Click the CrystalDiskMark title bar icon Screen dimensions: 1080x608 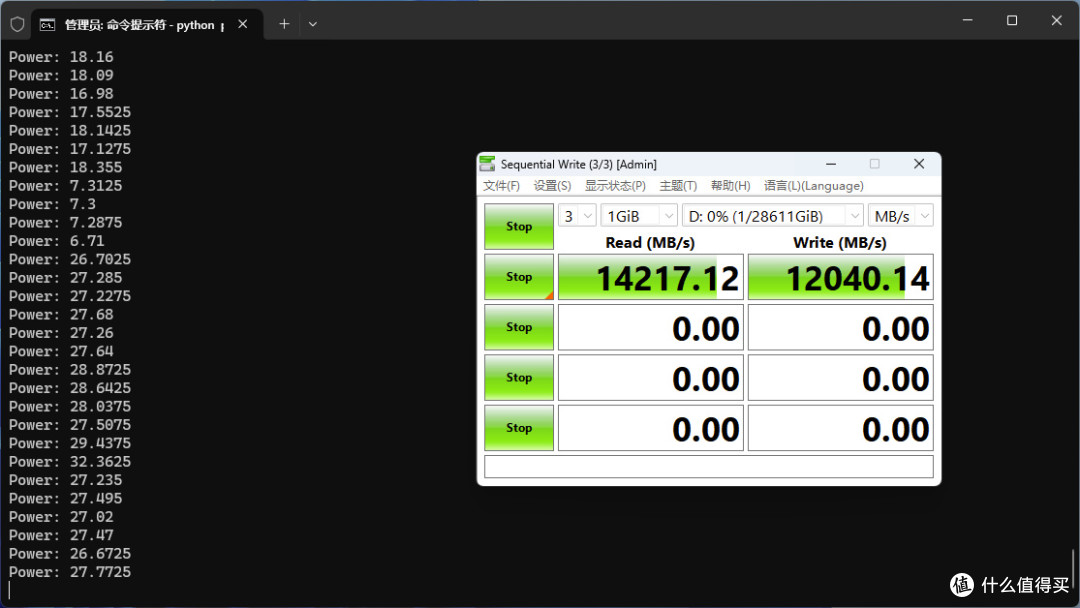pos(488,164)
